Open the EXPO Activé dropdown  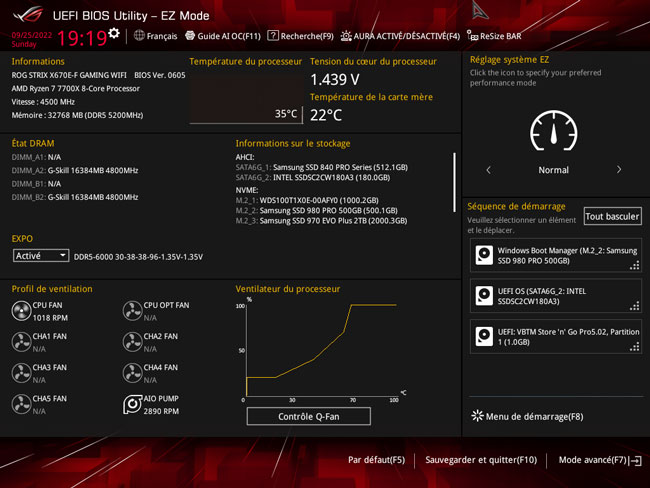41,256
